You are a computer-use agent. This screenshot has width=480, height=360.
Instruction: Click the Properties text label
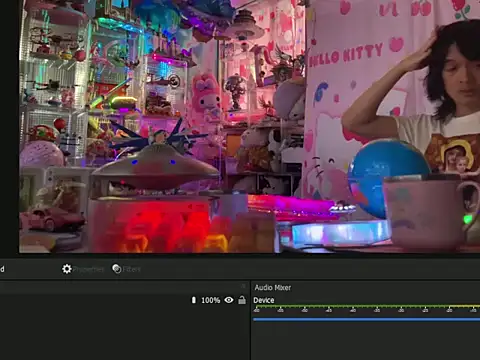pyautogui.click(x=89, y=269)
